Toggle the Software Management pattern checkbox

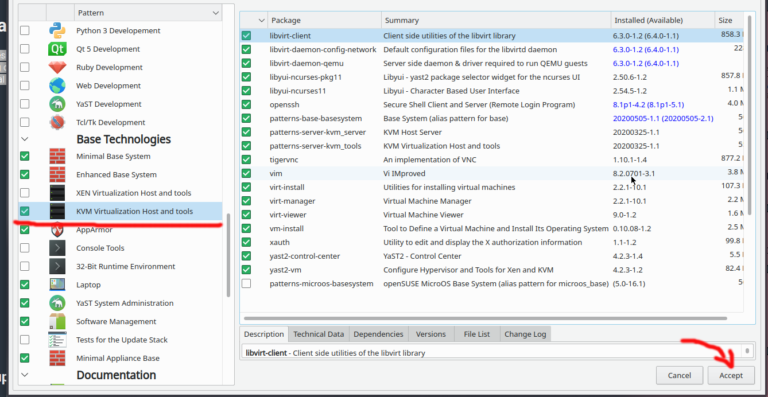coord(24,322)
